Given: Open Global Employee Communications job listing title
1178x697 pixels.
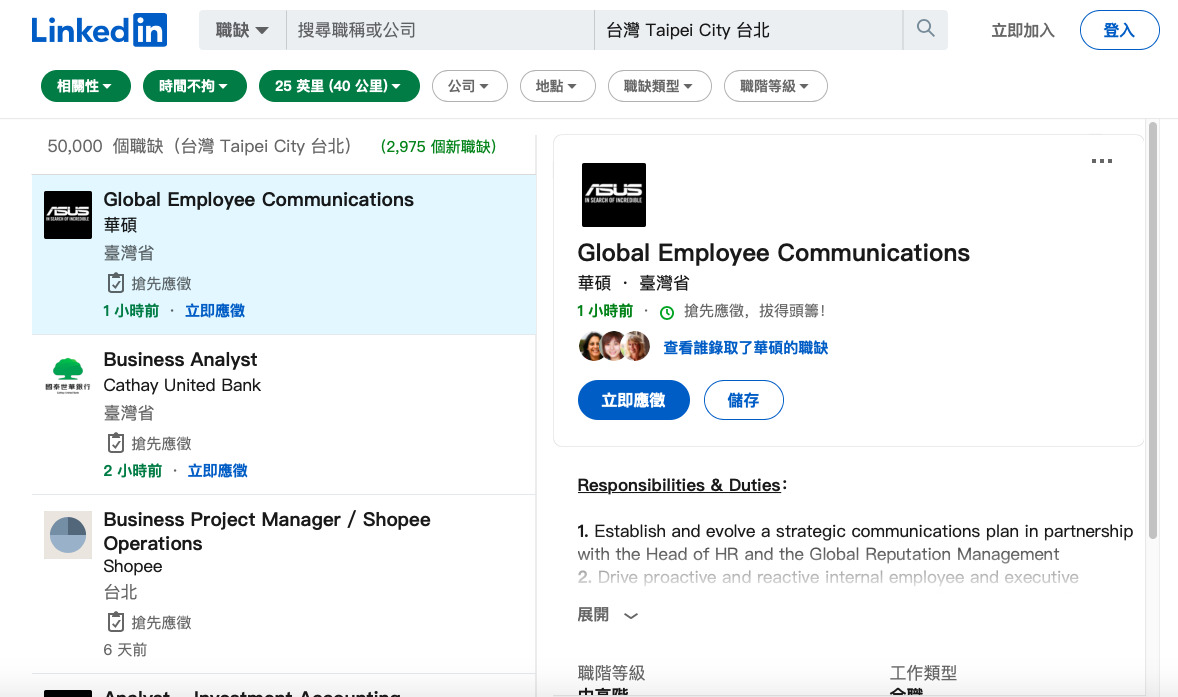Looking at the screenshot, I should [258, 199].
